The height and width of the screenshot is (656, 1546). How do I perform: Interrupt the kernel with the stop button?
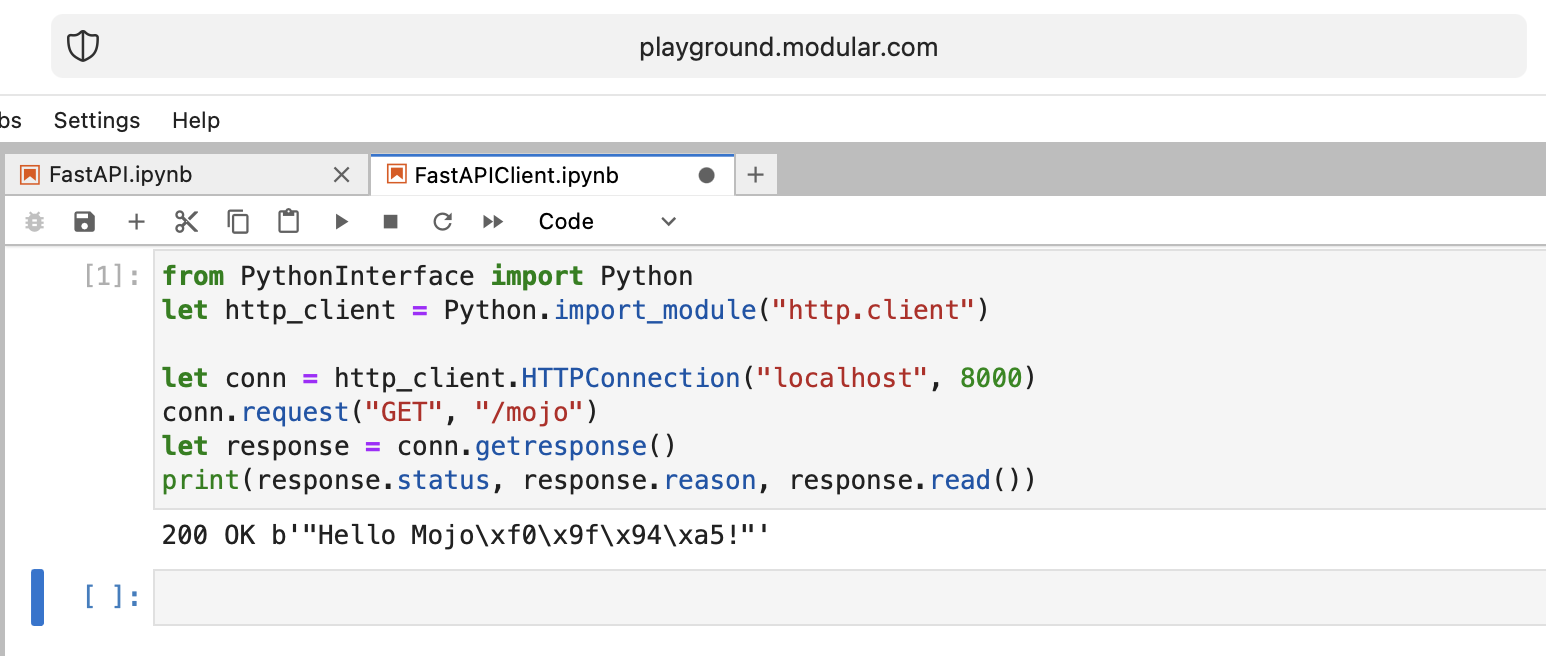tap(391, 222)
